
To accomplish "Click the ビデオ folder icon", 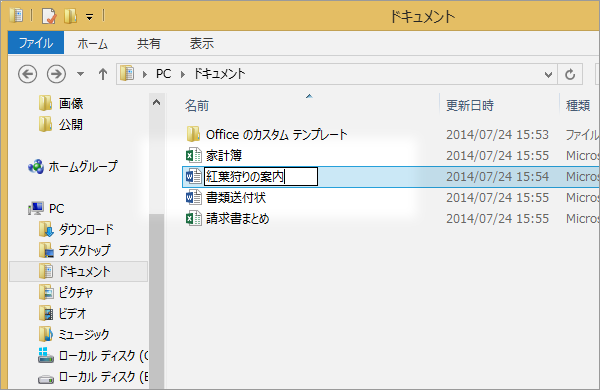I will (x=46, y=313).
